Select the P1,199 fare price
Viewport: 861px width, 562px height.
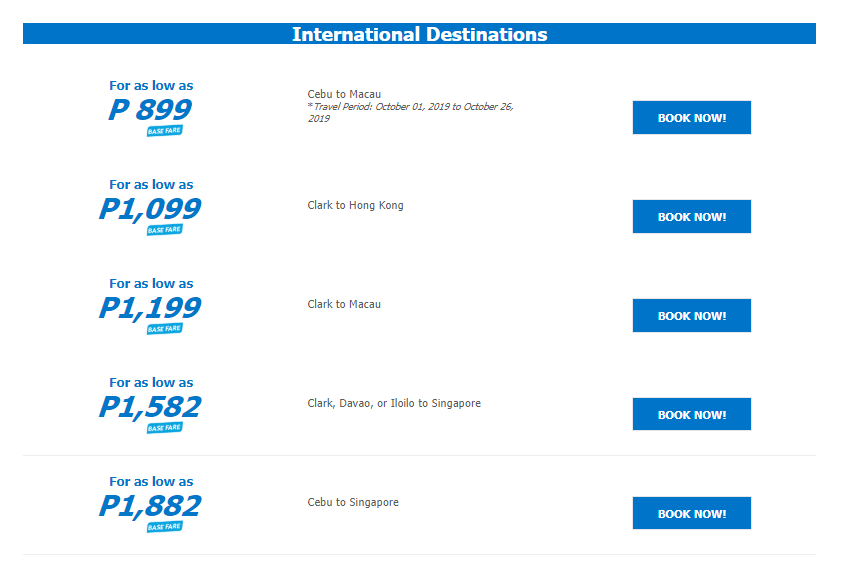pos(150,308)
